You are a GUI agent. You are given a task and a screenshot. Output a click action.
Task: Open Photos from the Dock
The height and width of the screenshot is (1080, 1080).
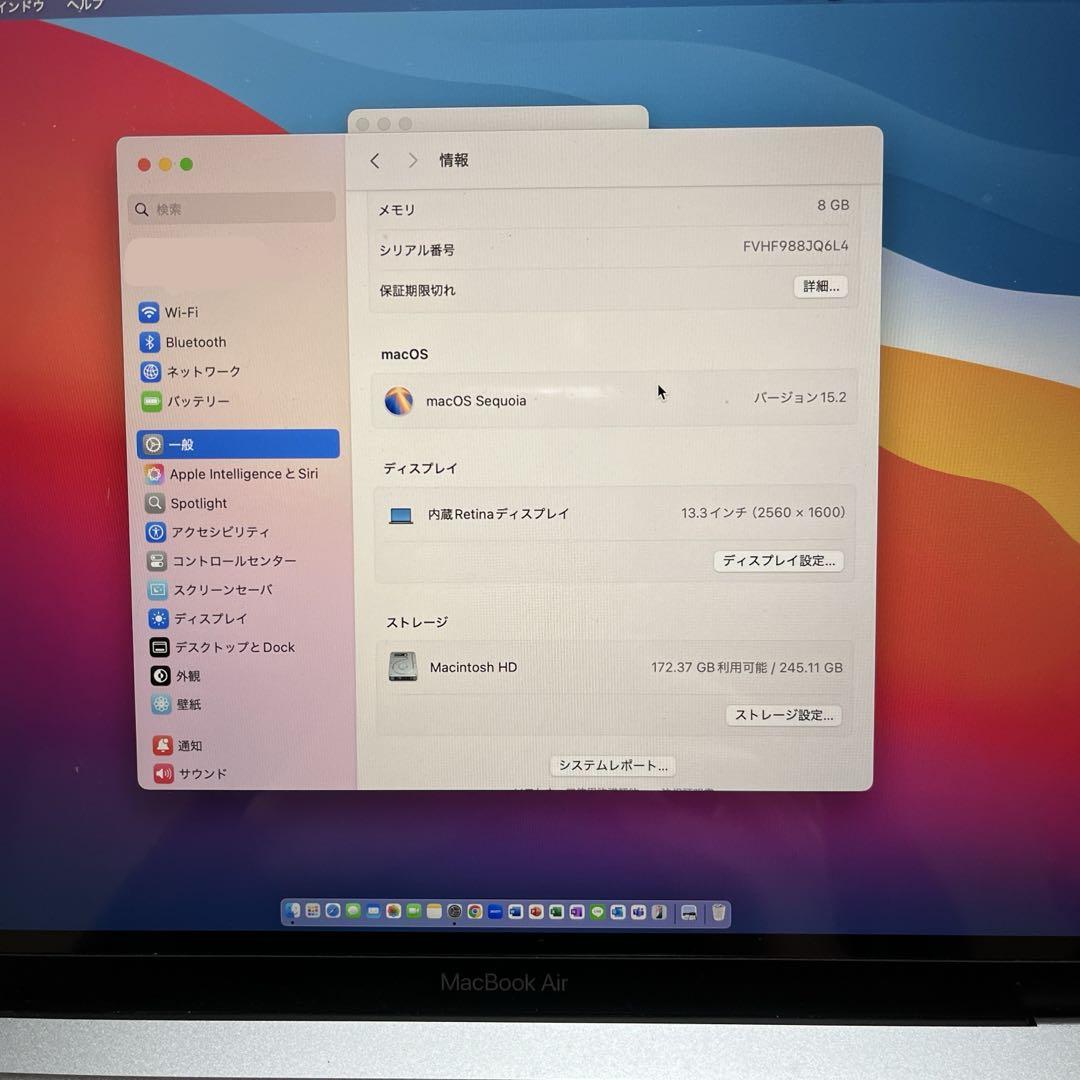point(393,911)
